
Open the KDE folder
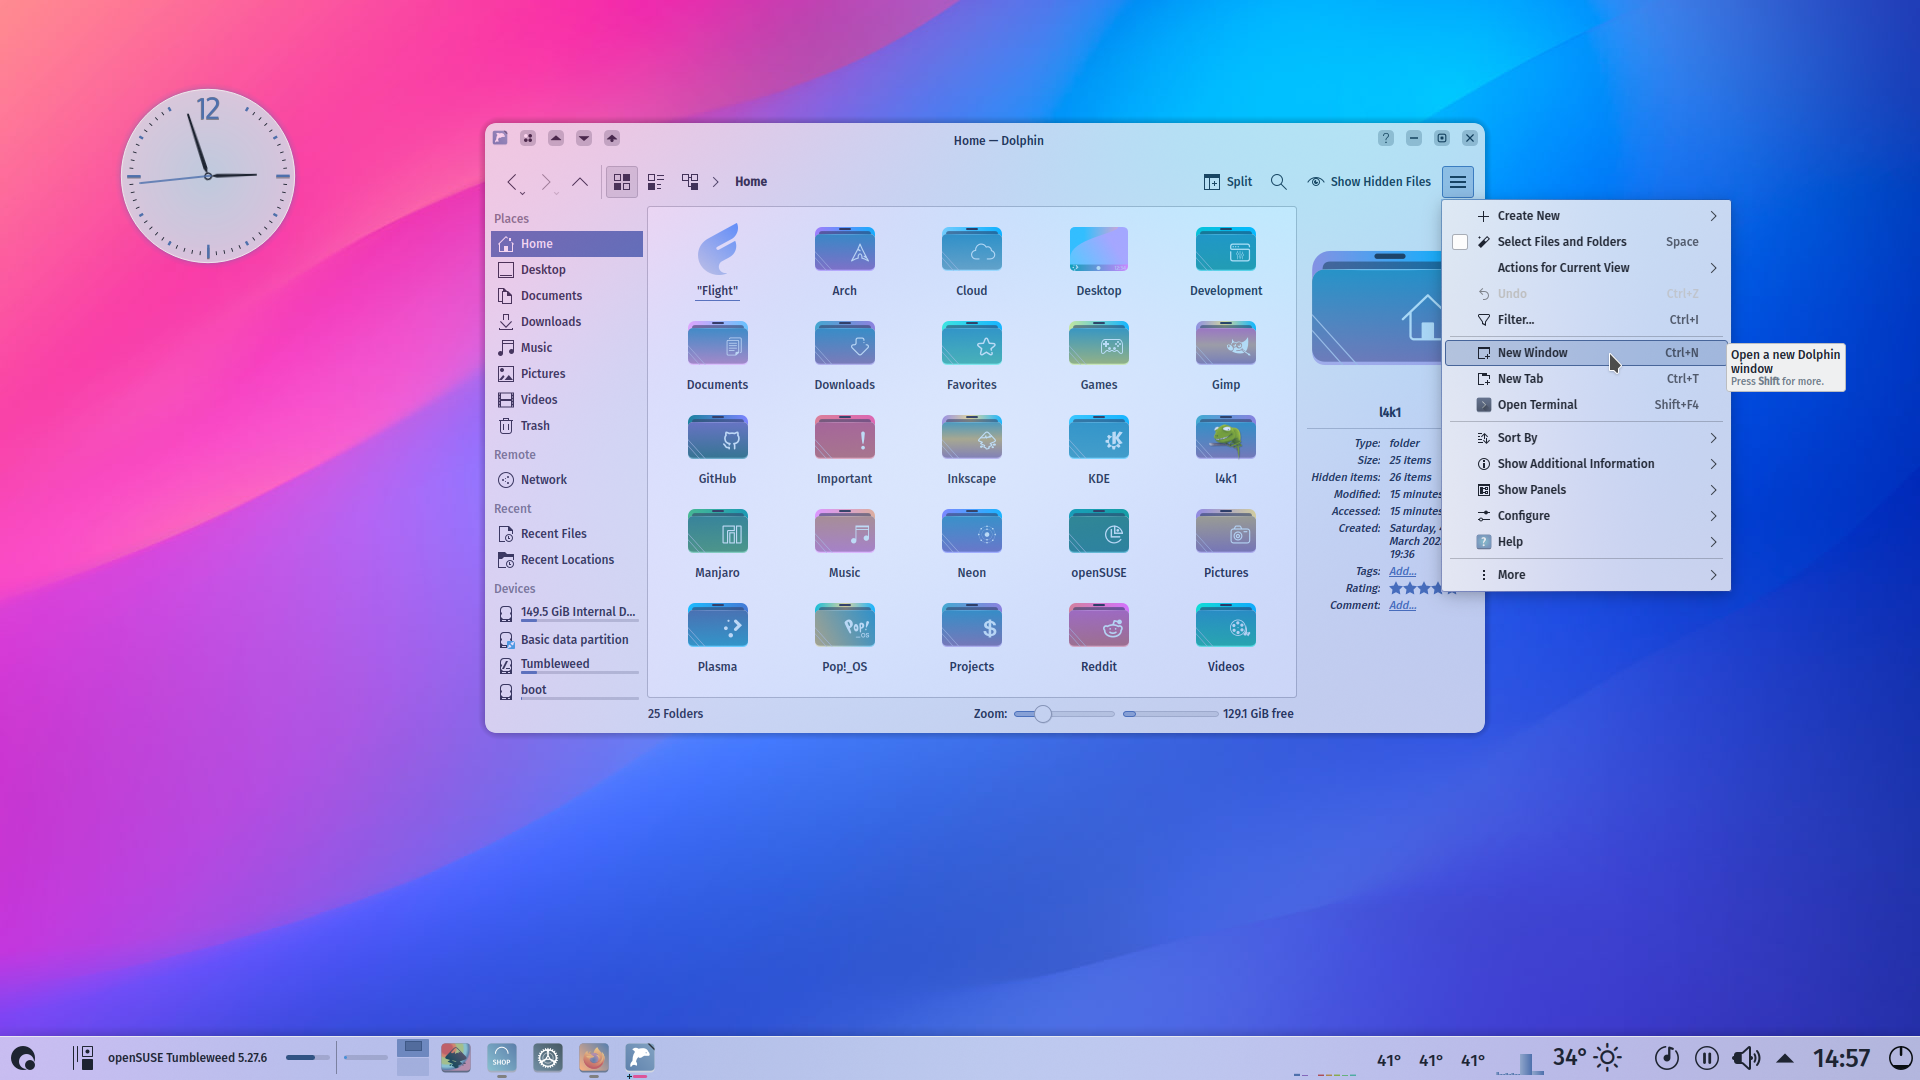pos(1098,449)
